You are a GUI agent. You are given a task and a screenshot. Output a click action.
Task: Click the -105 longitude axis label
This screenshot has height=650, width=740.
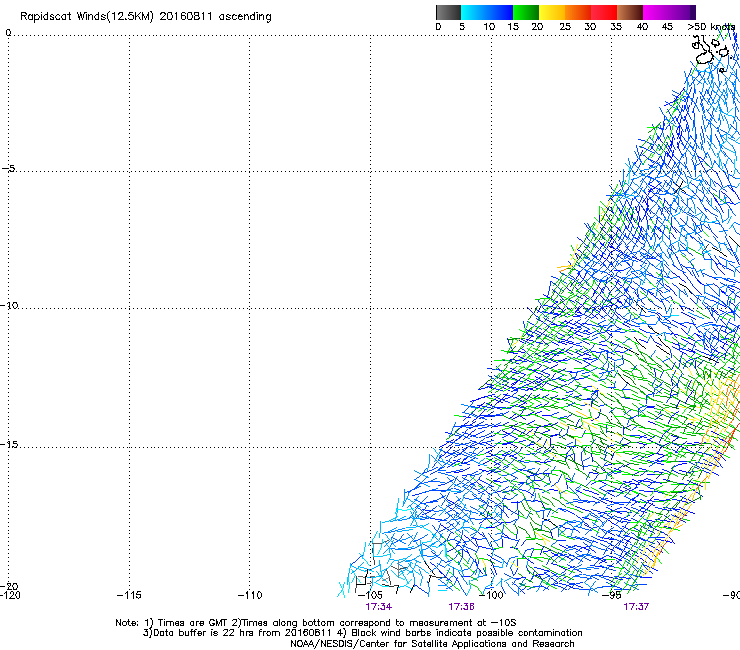[x=370, y=595]
